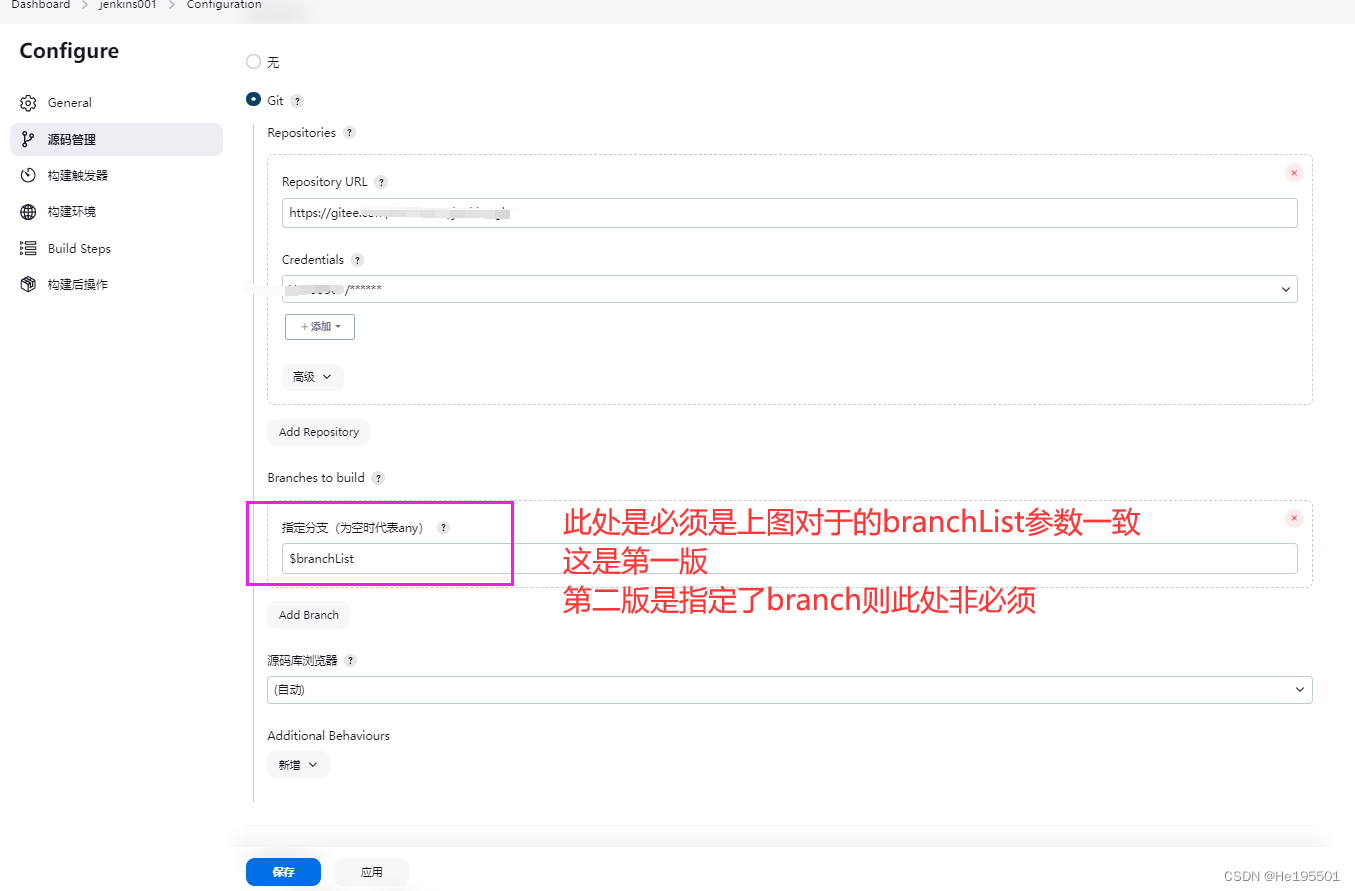Click the General gear icon in sidebar
Viewport: 1355px width, 891px height.
click(28, 103)
